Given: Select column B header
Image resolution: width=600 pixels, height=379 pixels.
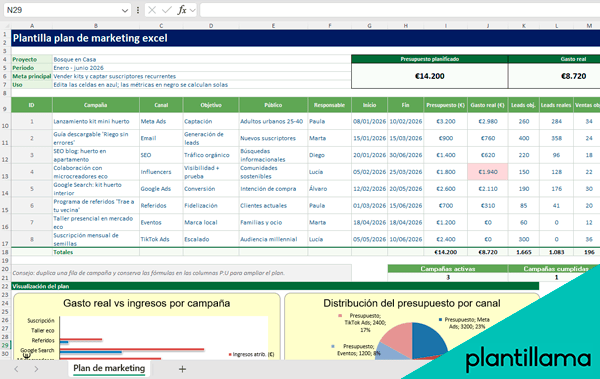Looking at the screenshot, I should (x=96, y=26).
